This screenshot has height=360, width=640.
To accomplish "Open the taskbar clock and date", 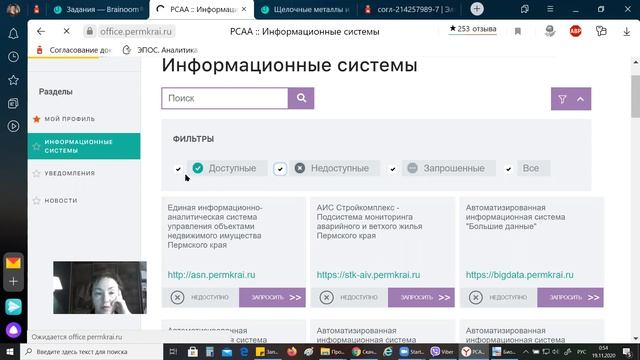I will (603, 351).
